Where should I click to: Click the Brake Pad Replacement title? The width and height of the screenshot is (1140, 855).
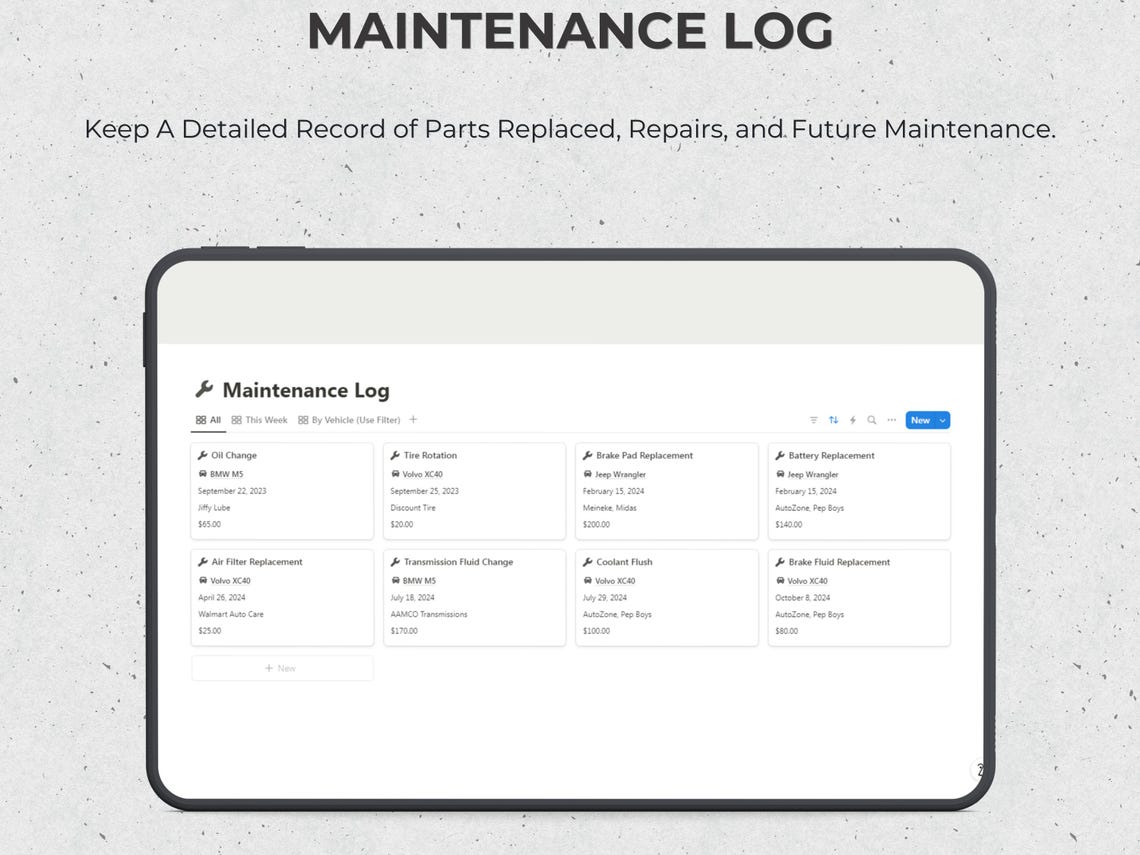click(x=644, y=455)
